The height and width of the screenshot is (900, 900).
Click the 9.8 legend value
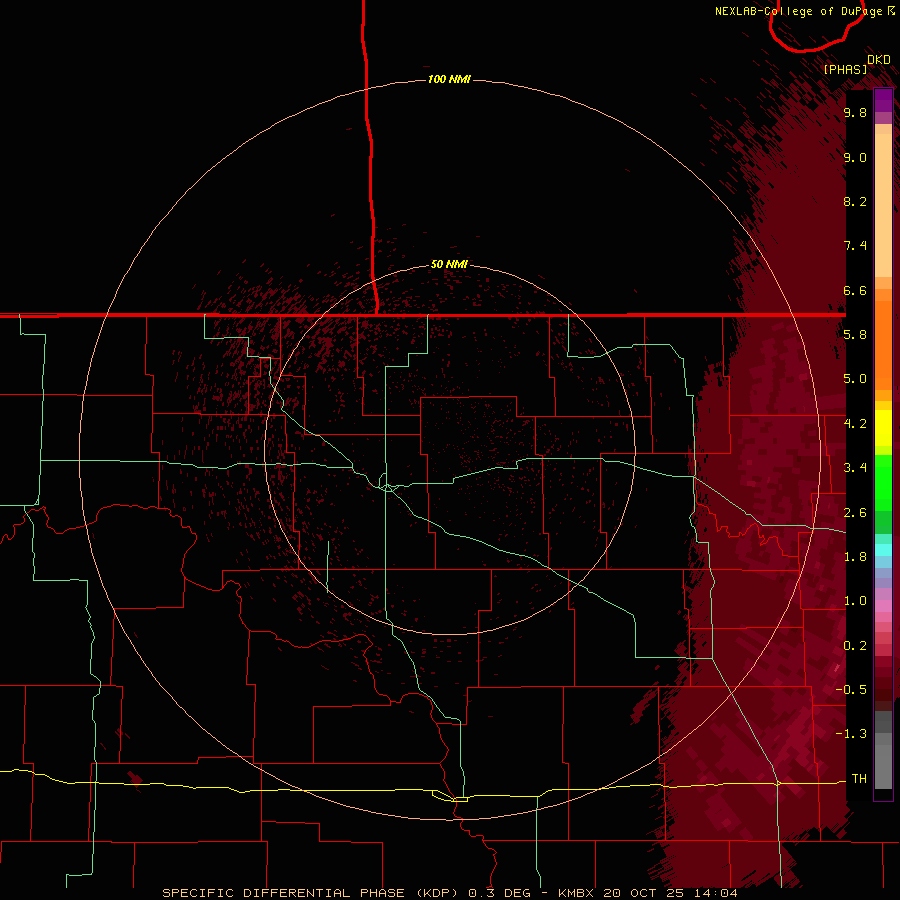click(855, 112)
